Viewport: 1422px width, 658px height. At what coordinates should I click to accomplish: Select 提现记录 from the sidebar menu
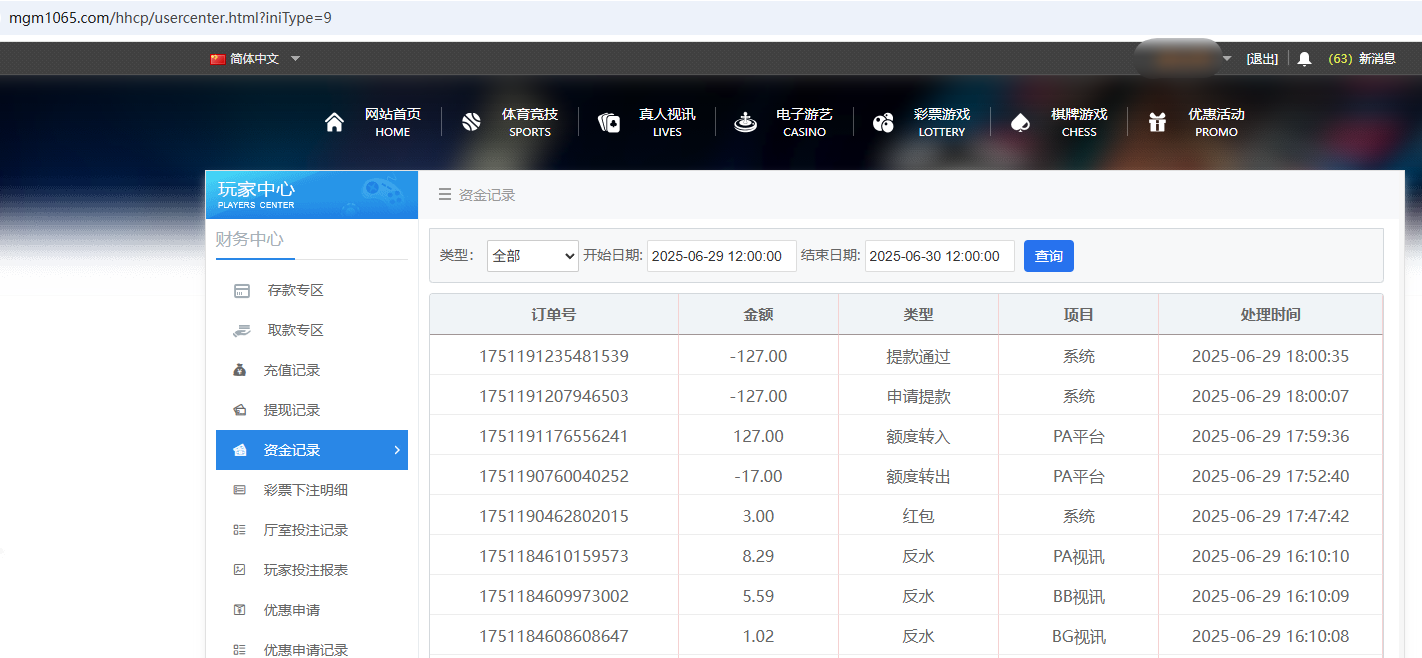[x=291, y=410]
